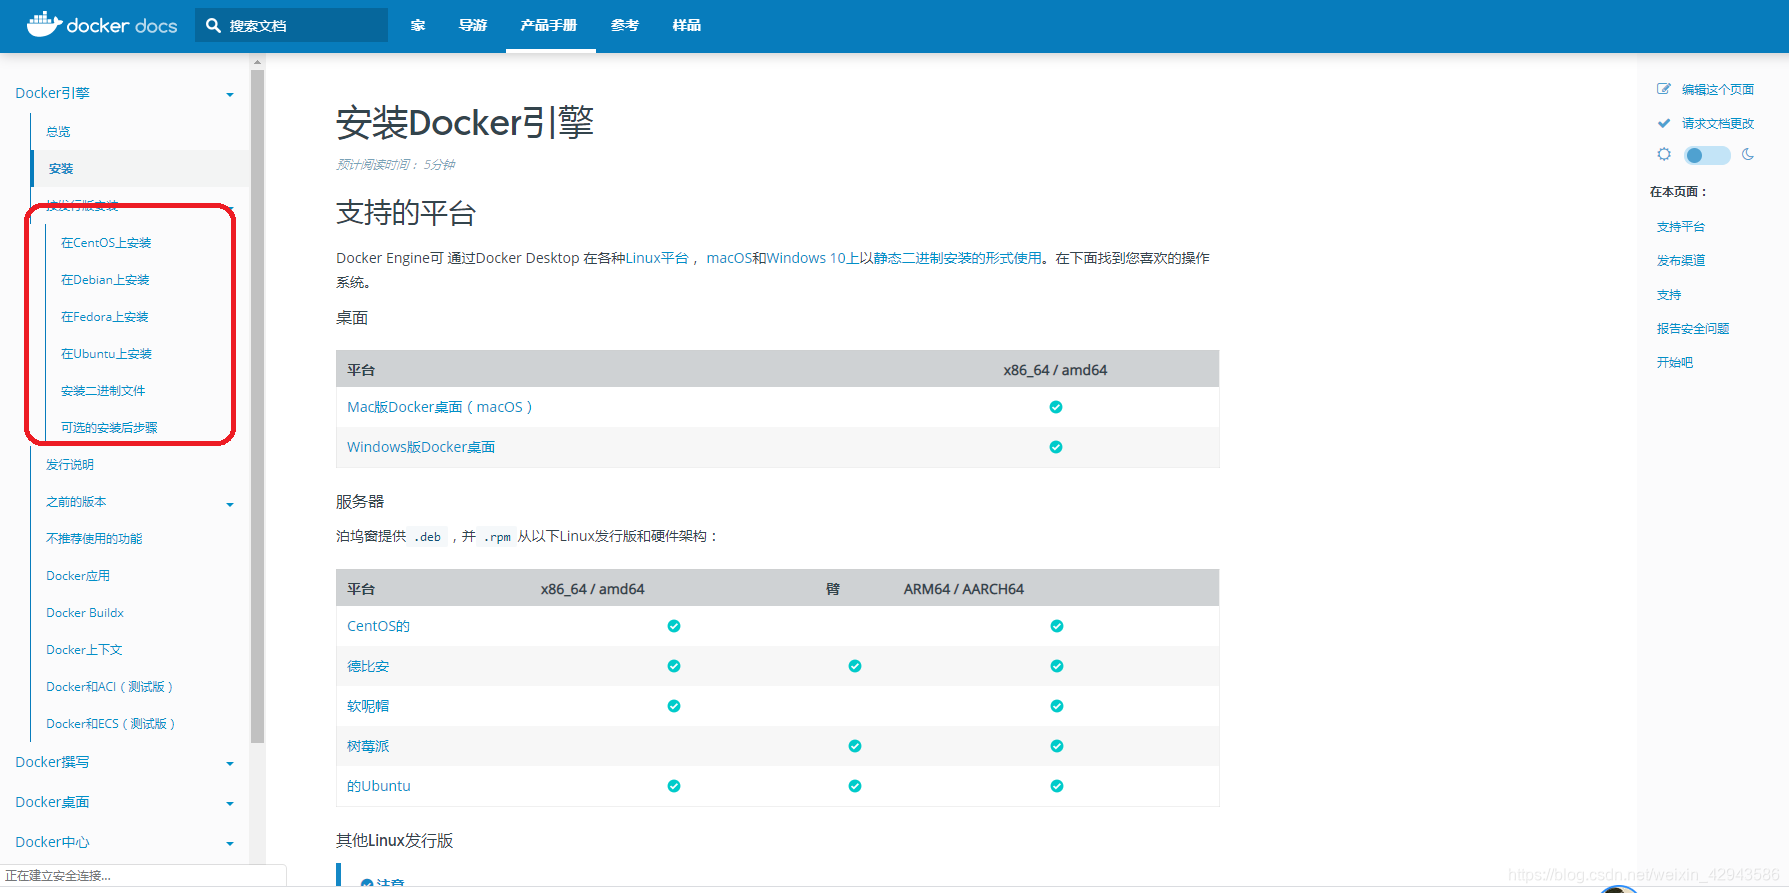Open Docker上下文 sidebar link
The width and height of the screenshot is (1789, 893).
coord(84,650)
